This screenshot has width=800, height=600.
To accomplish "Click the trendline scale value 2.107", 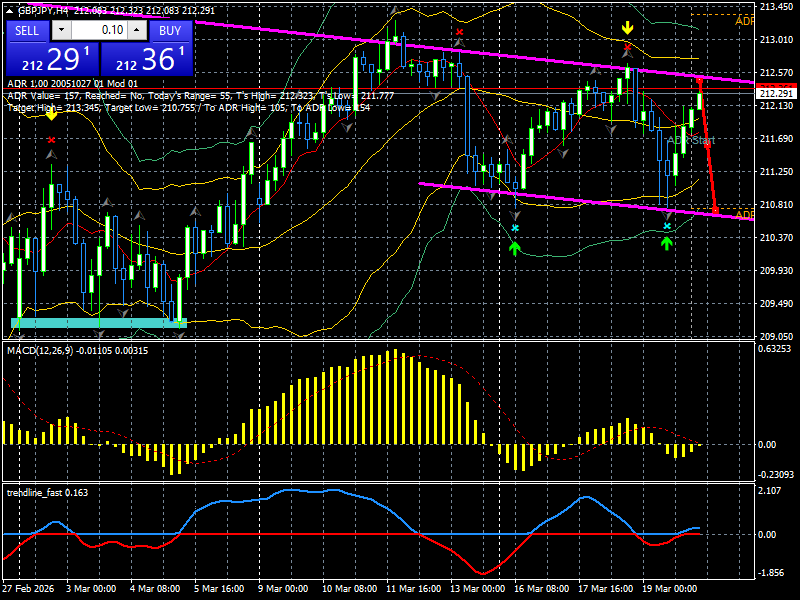I will (x=770, y=491).
